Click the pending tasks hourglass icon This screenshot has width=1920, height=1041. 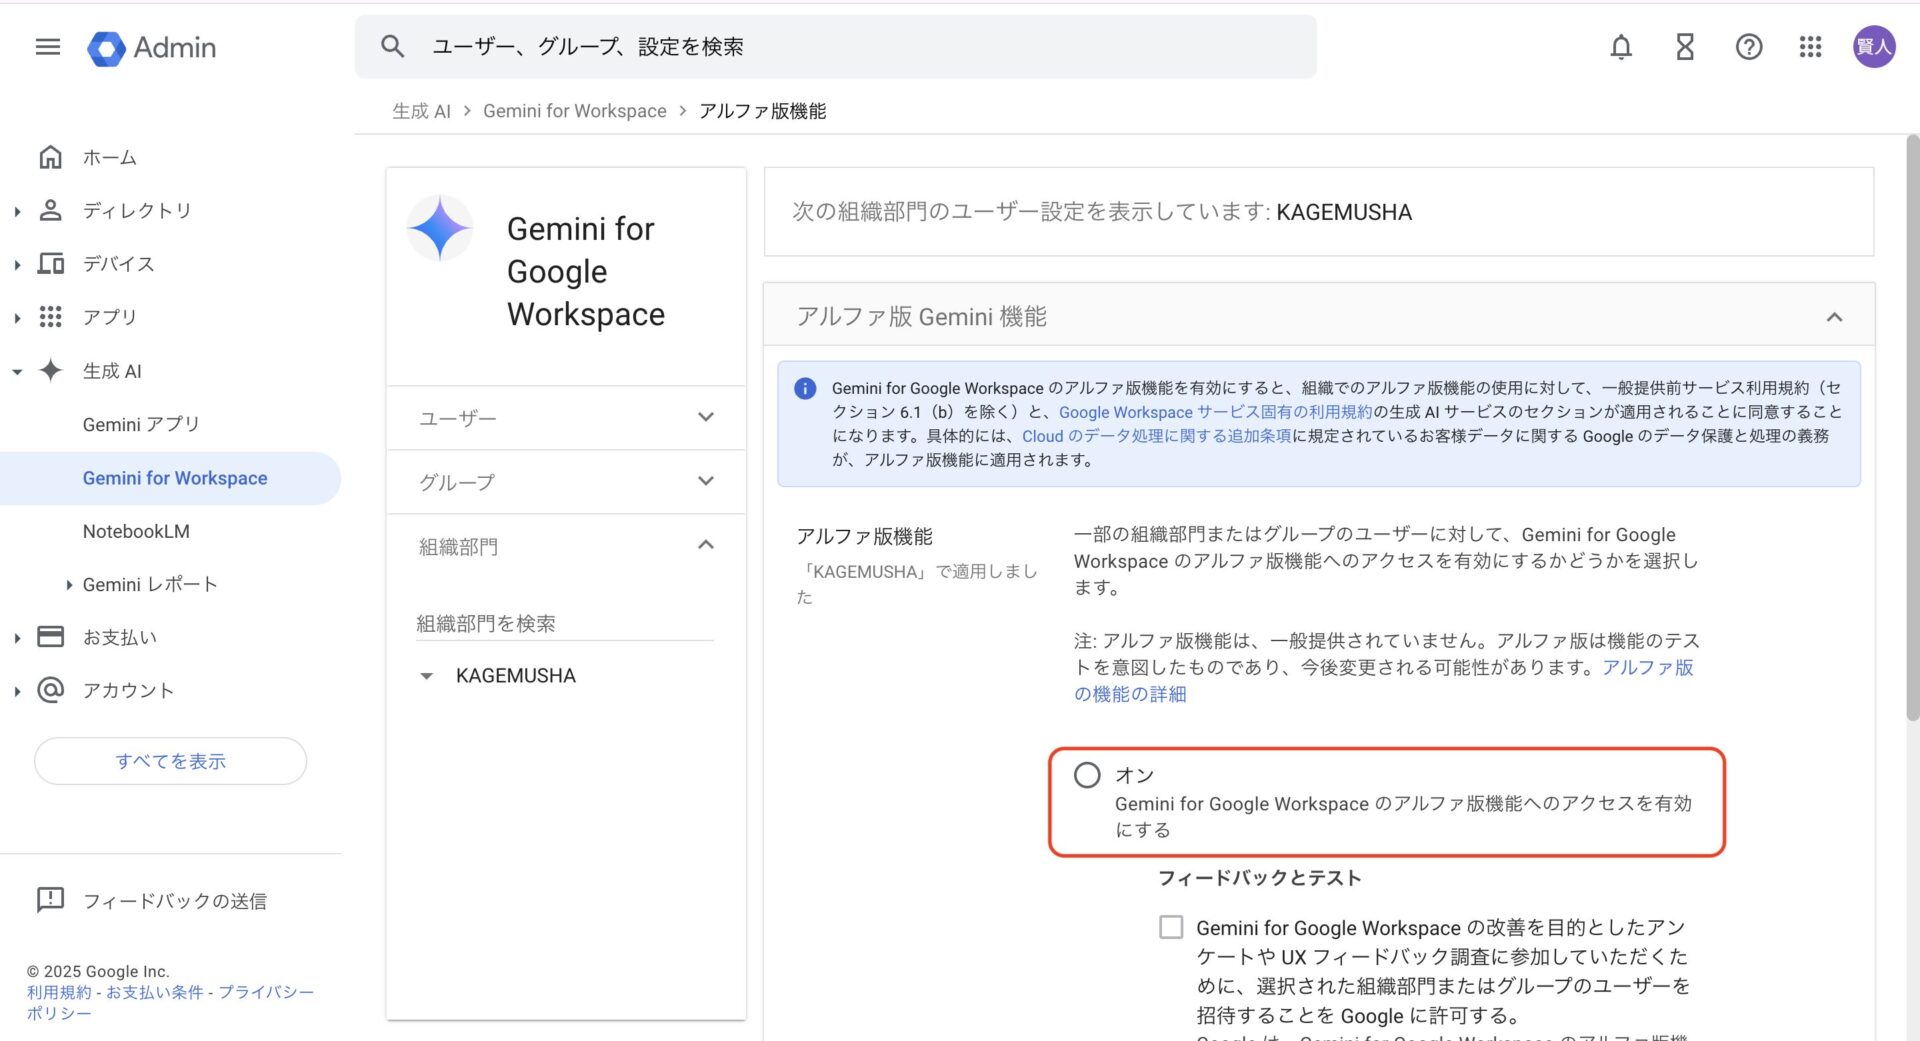[1684, 47]
